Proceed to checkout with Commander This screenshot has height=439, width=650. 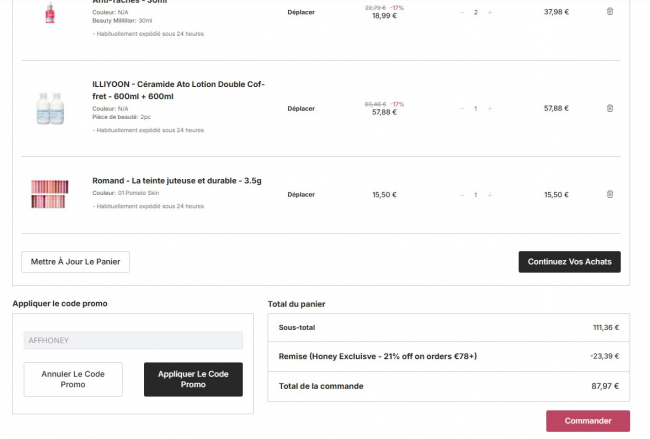(x=587, y=421)
